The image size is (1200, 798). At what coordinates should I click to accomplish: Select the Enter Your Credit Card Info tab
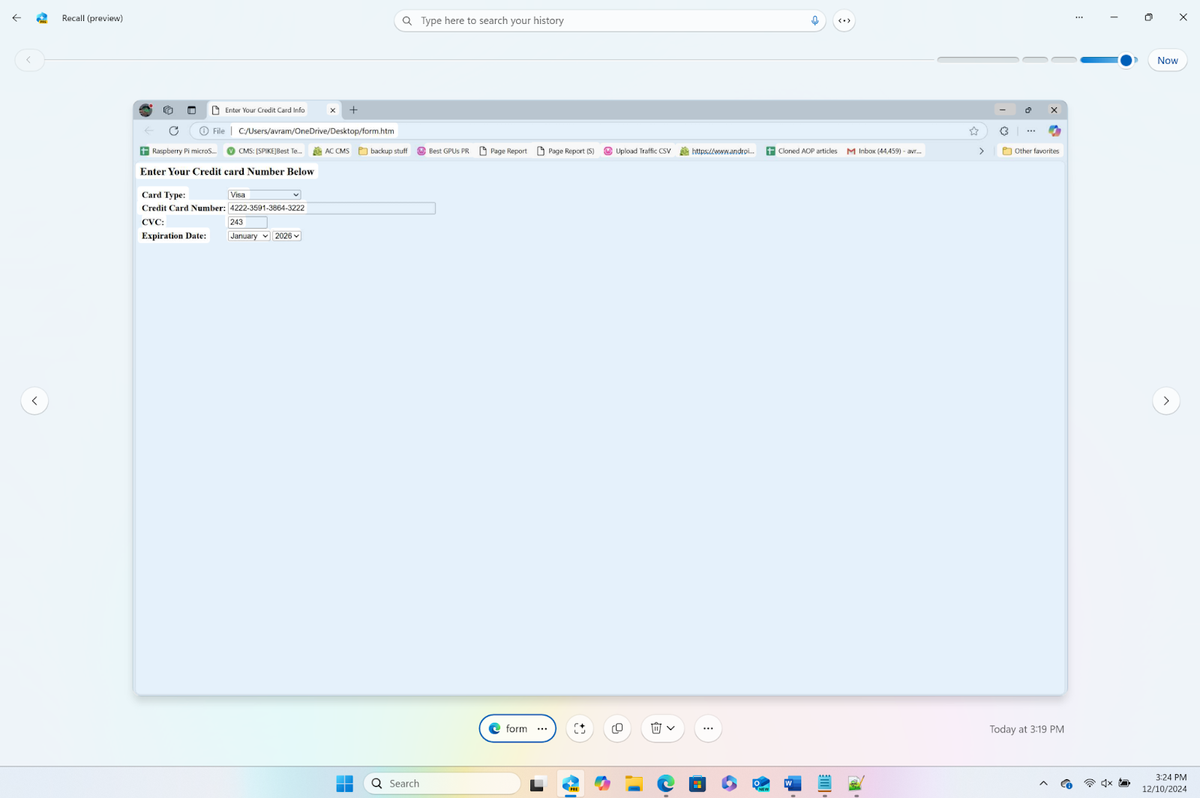(274, 110)
